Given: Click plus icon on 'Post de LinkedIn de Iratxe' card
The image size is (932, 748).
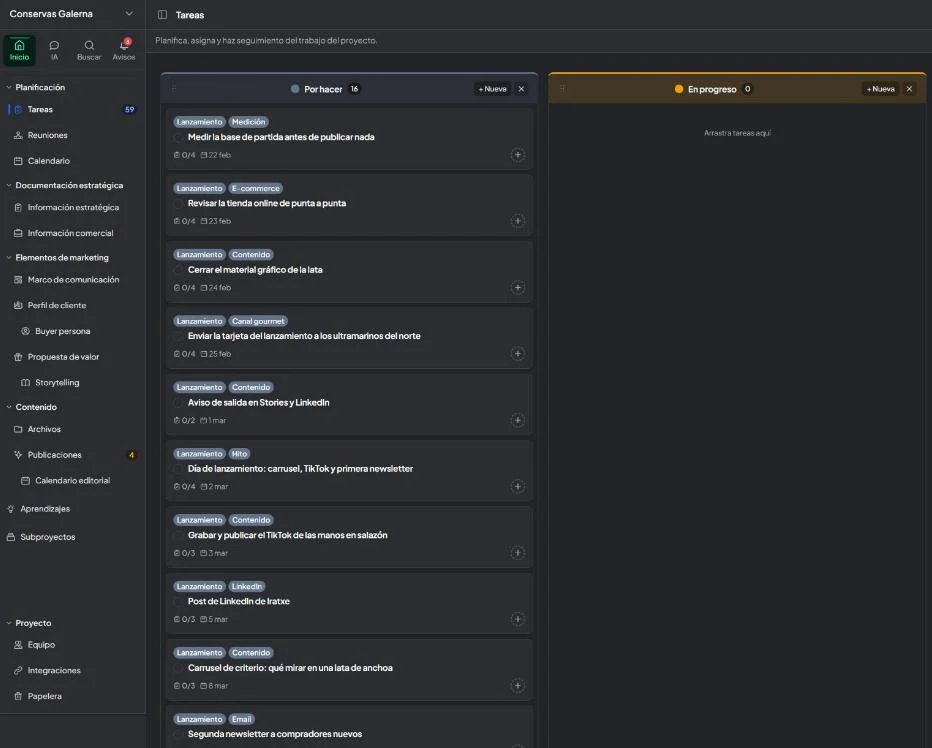Looking at the screenshot, I should pyautogui.click(x=518, y=619).
